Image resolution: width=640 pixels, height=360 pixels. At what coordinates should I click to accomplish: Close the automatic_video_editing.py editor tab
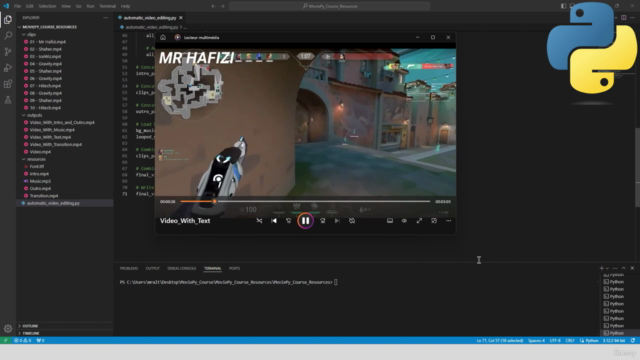coord(181,18)
